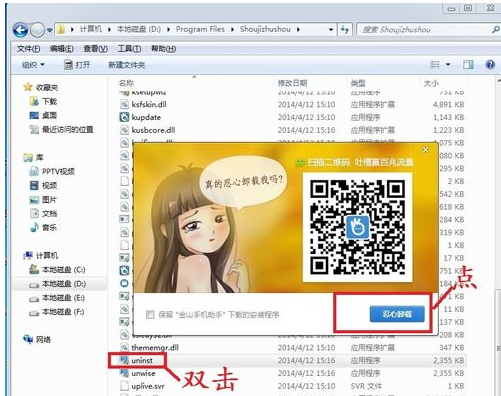Viewport: 501px width, 396px height.
Task: Open 本地磁盘 (D:) in navigation pane
Action: coord(58,284)
